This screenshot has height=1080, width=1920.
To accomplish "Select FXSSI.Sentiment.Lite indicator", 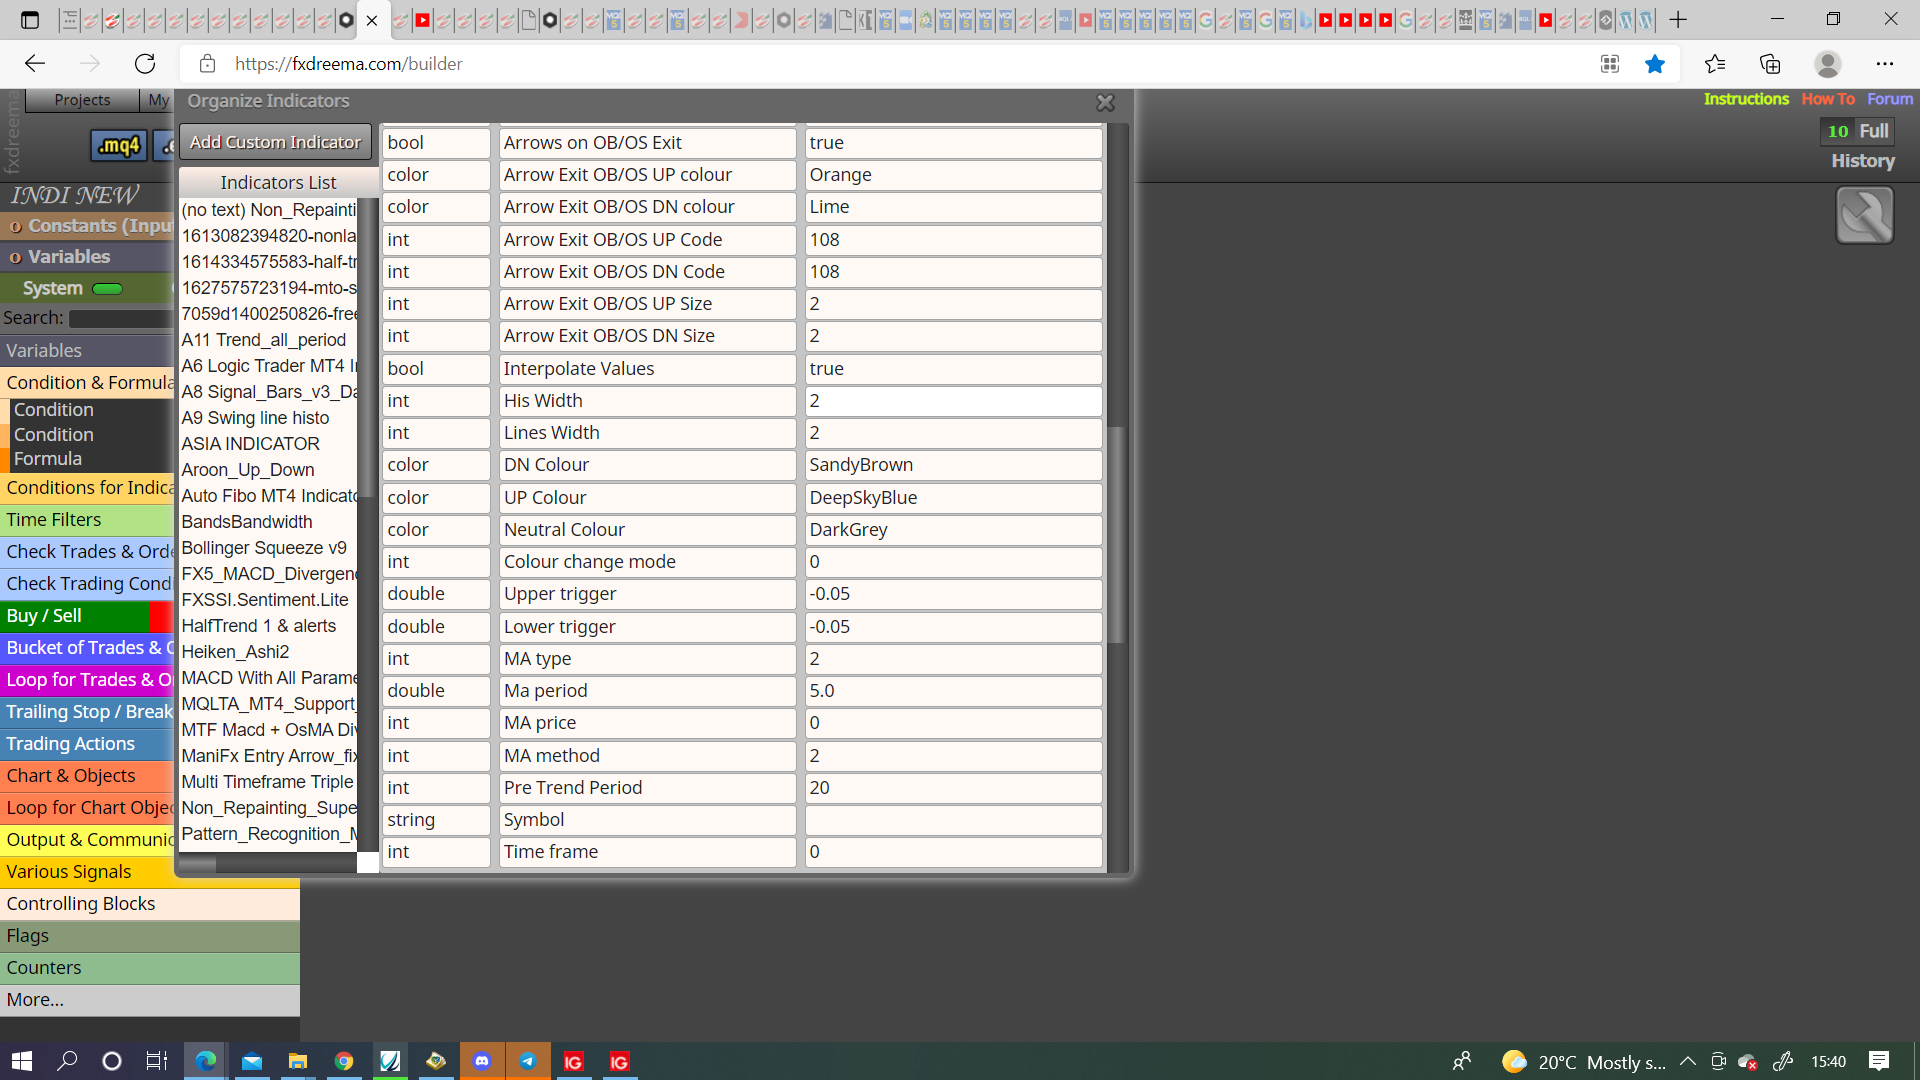I will pyautogui.click(x=267, y=600).
